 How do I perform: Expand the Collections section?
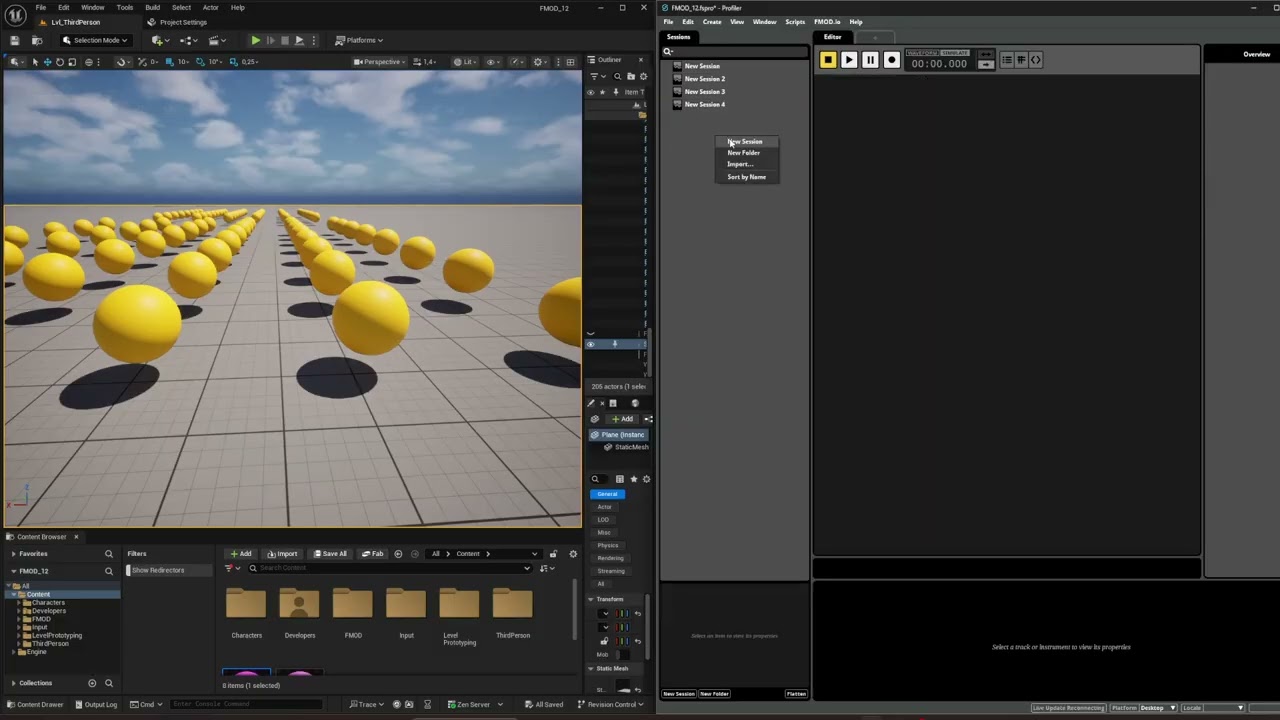13,683
